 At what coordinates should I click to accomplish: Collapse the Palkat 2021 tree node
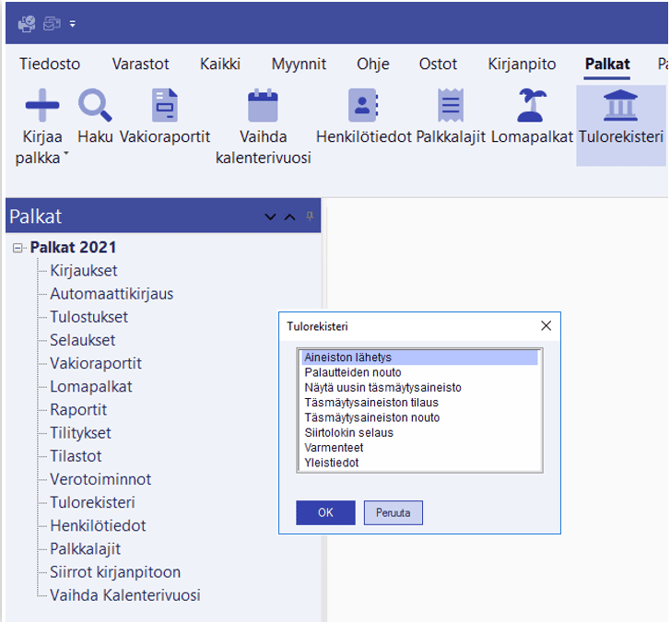click(x=18, y=248)
